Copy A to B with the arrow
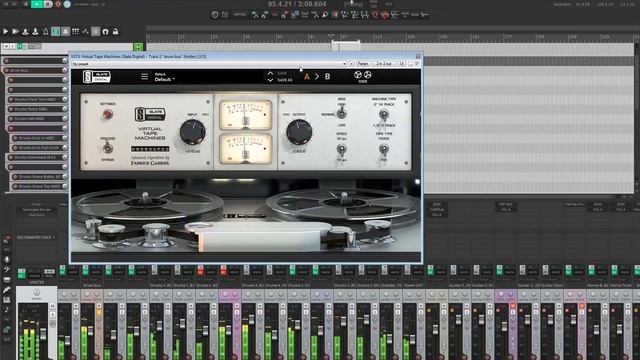This screenshot has width=640, height=360. pyautogui.click(x=317, y=76)
